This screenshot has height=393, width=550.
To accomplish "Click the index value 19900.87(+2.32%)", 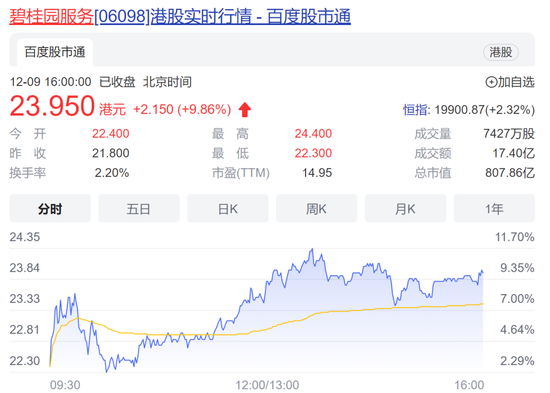I will coord(485,110).
